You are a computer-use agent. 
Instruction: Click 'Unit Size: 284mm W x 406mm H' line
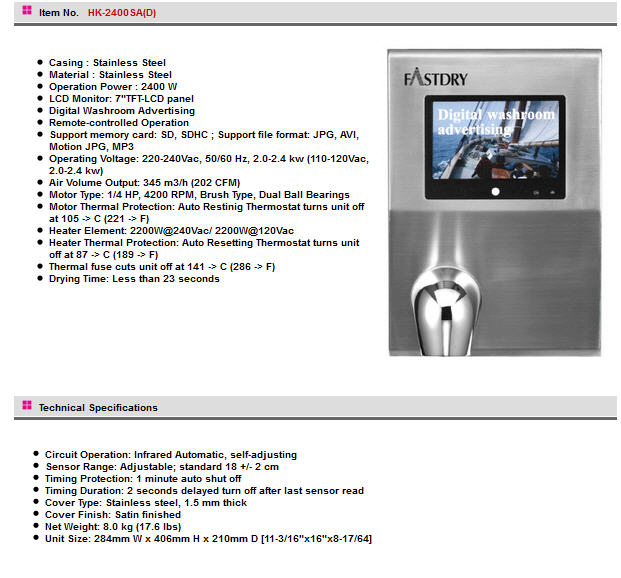208,538
